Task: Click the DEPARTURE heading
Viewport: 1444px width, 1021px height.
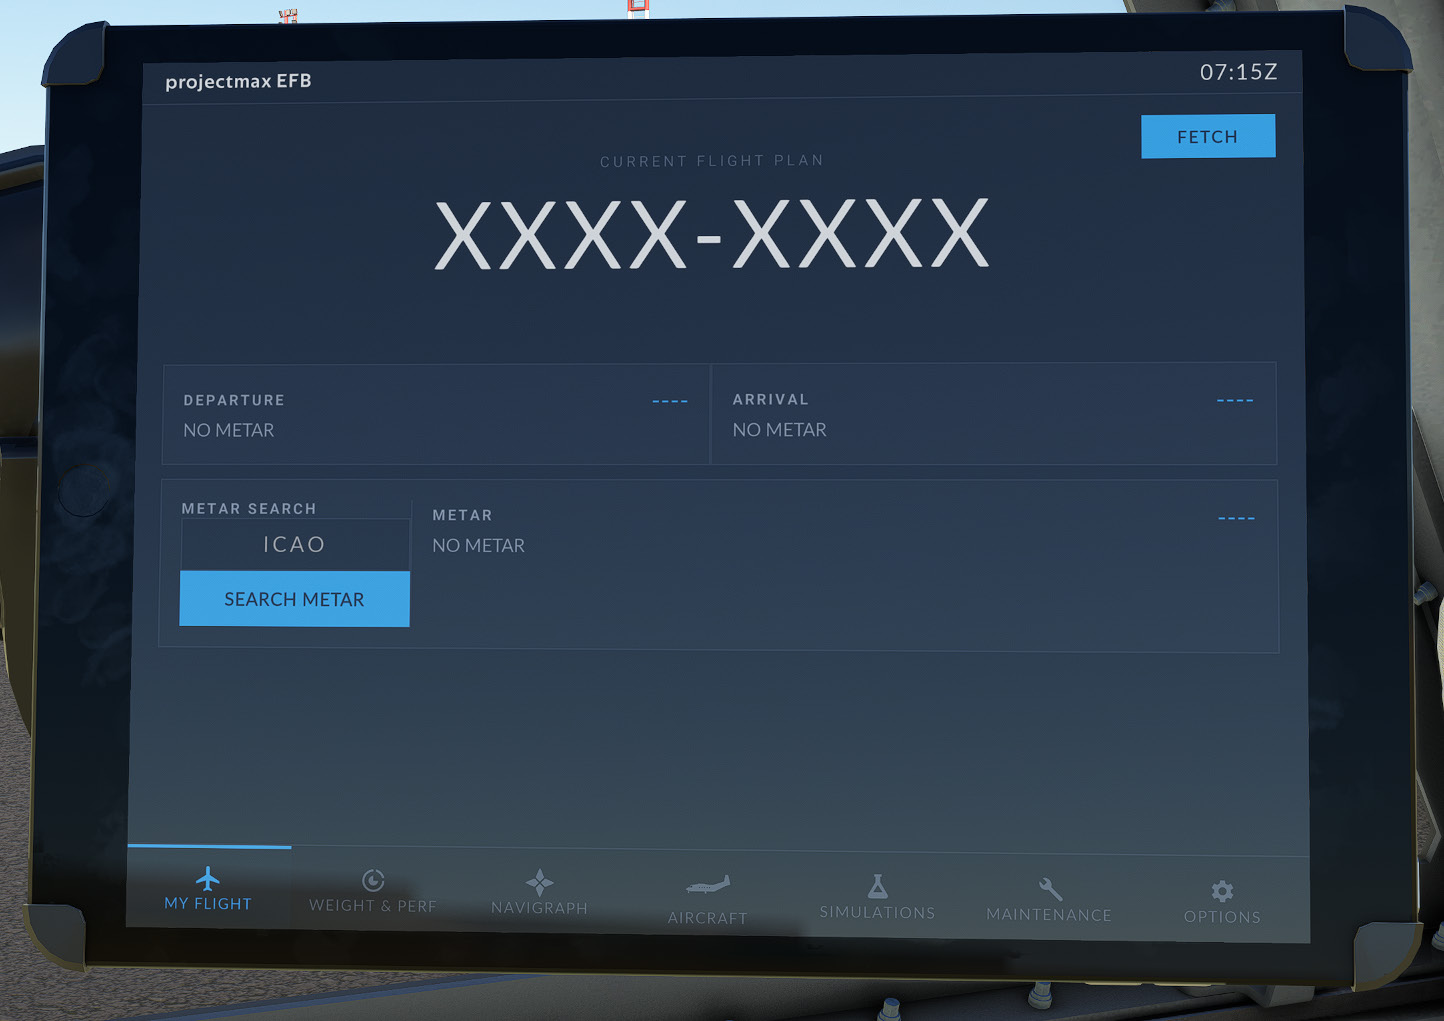Action: click(234, 400)
